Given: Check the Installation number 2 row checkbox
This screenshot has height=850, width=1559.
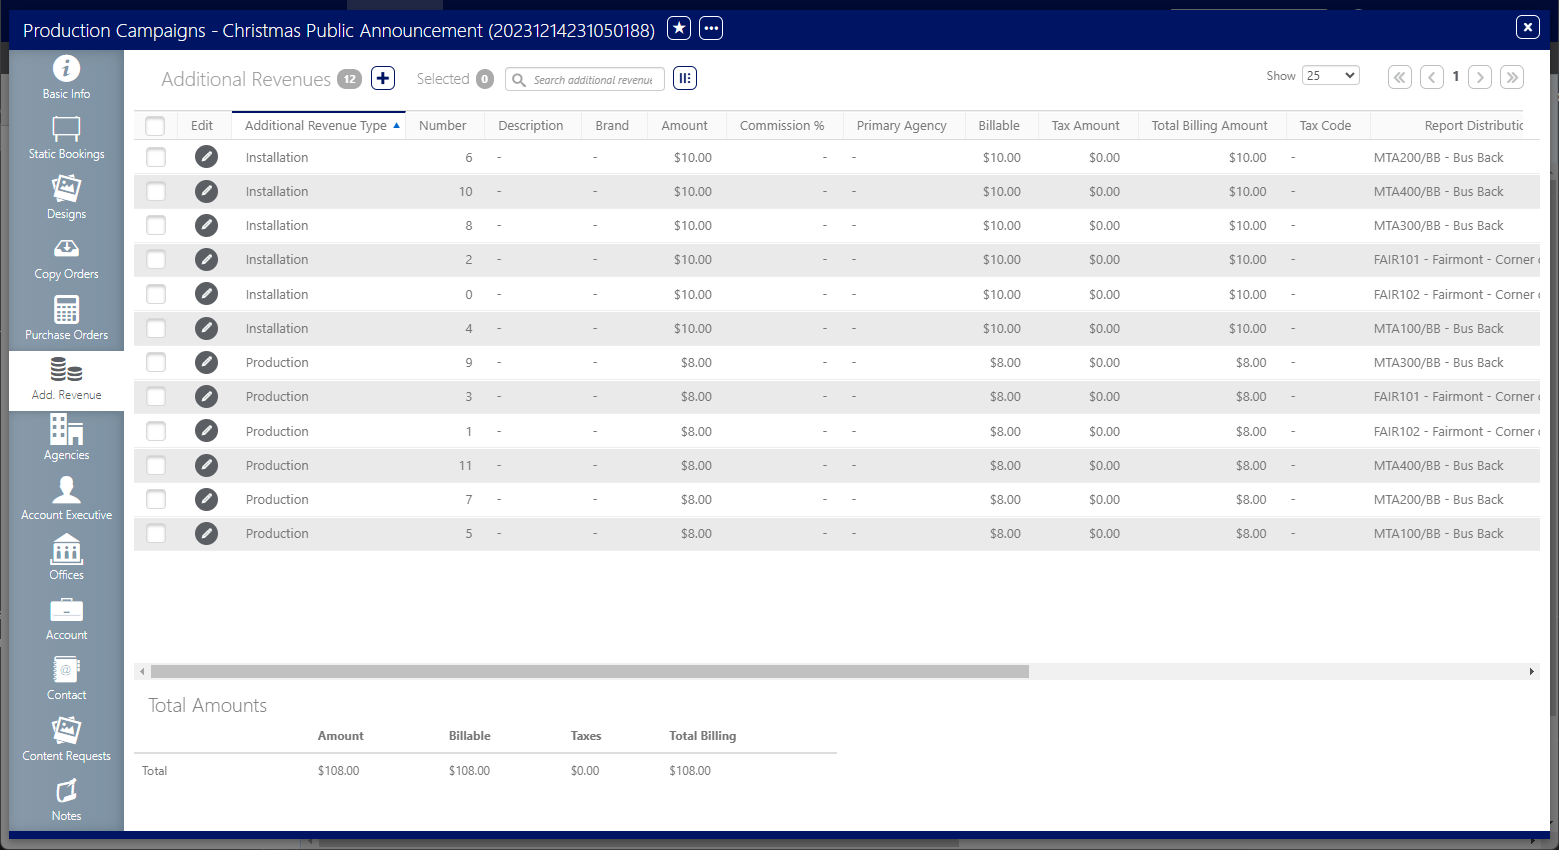Looking at the screenshot, I should click(x=156, y=259).
